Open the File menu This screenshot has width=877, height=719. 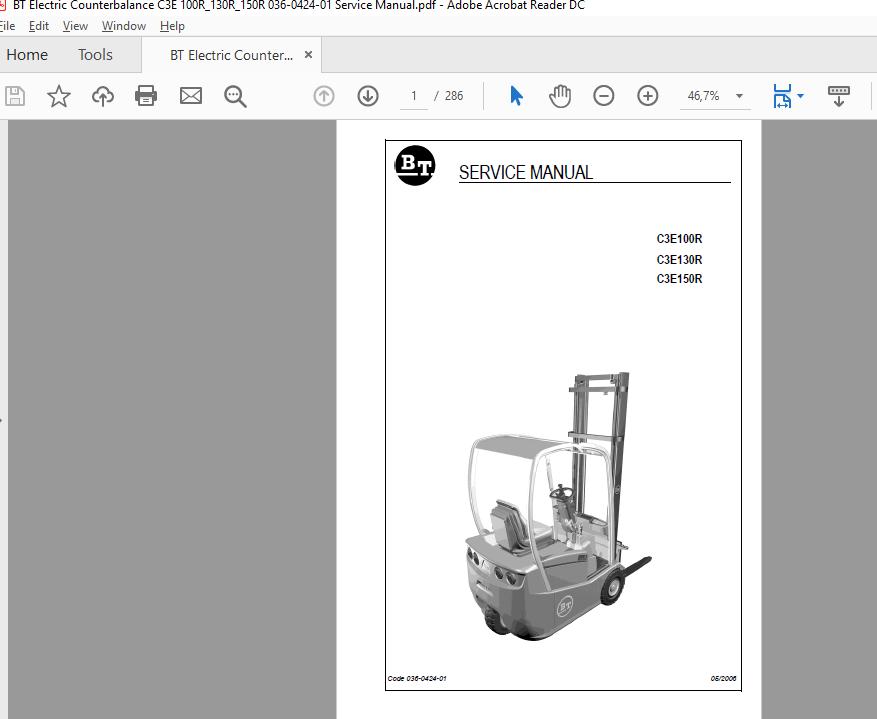coord(7,26)
